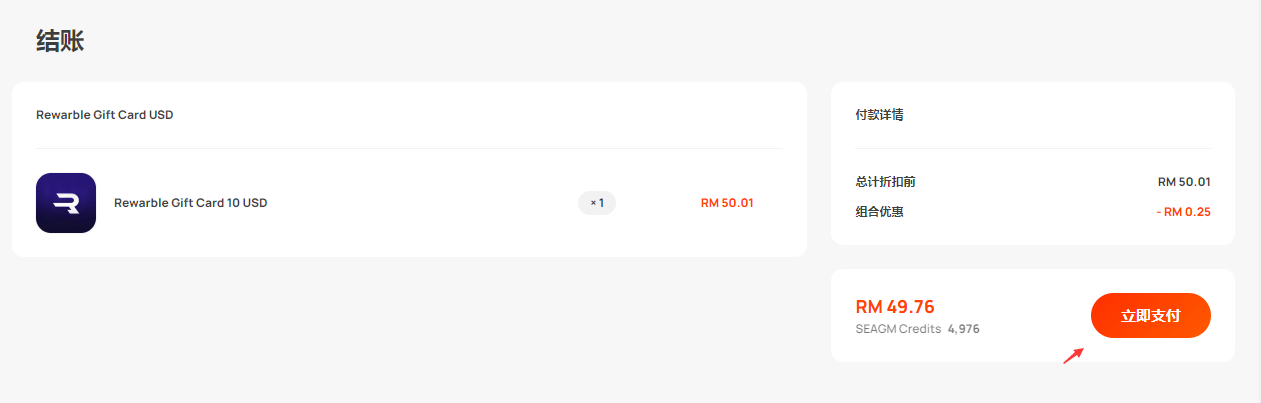This screenshot has width=1261, height=403.
Task: Open the Rewarble logo product thumbnail
Action: point(66,203)
